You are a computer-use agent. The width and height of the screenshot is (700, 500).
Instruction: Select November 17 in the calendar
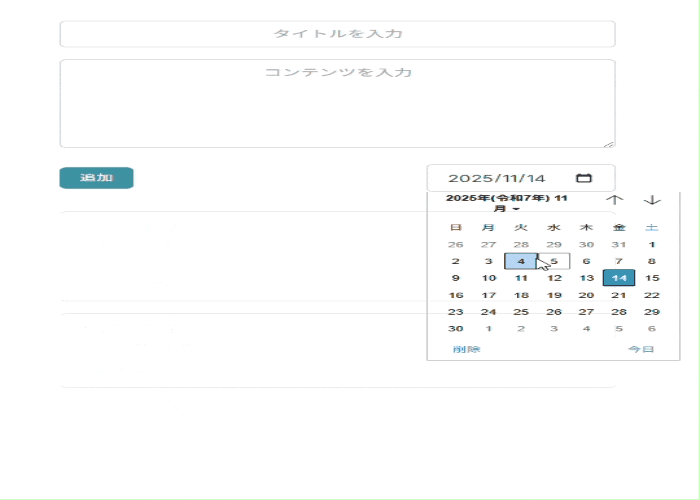coord(488,295)
